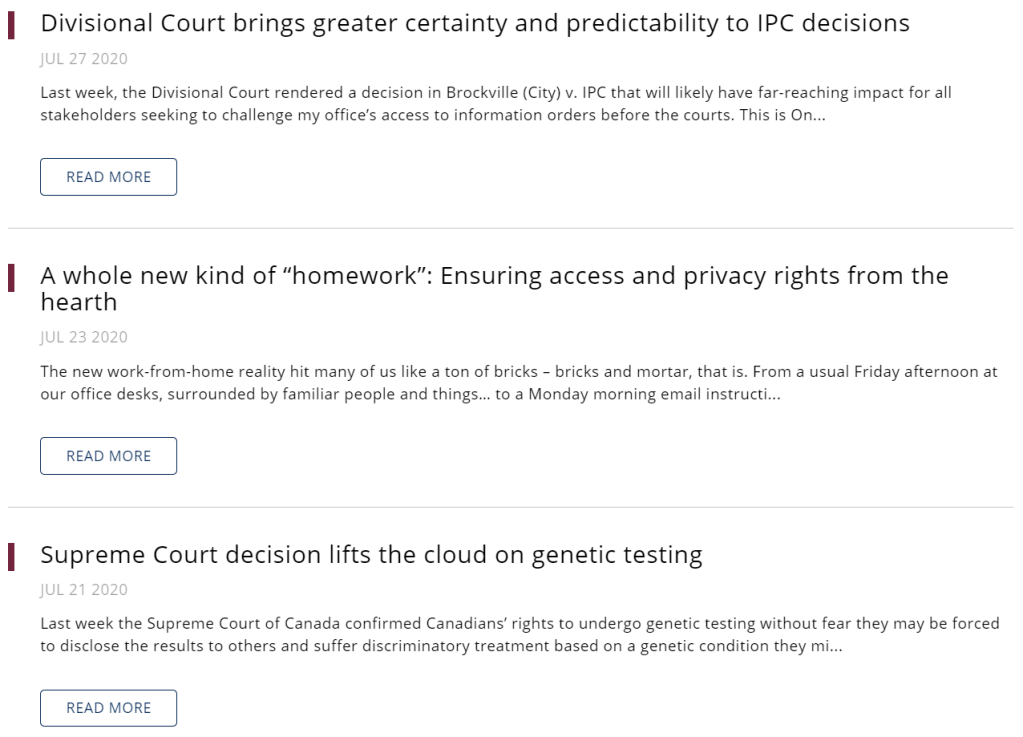Click the JUL 21 2020 date
Image resolution: width=1023 pixels, height=737 pixels.
[x=84, y=590]
